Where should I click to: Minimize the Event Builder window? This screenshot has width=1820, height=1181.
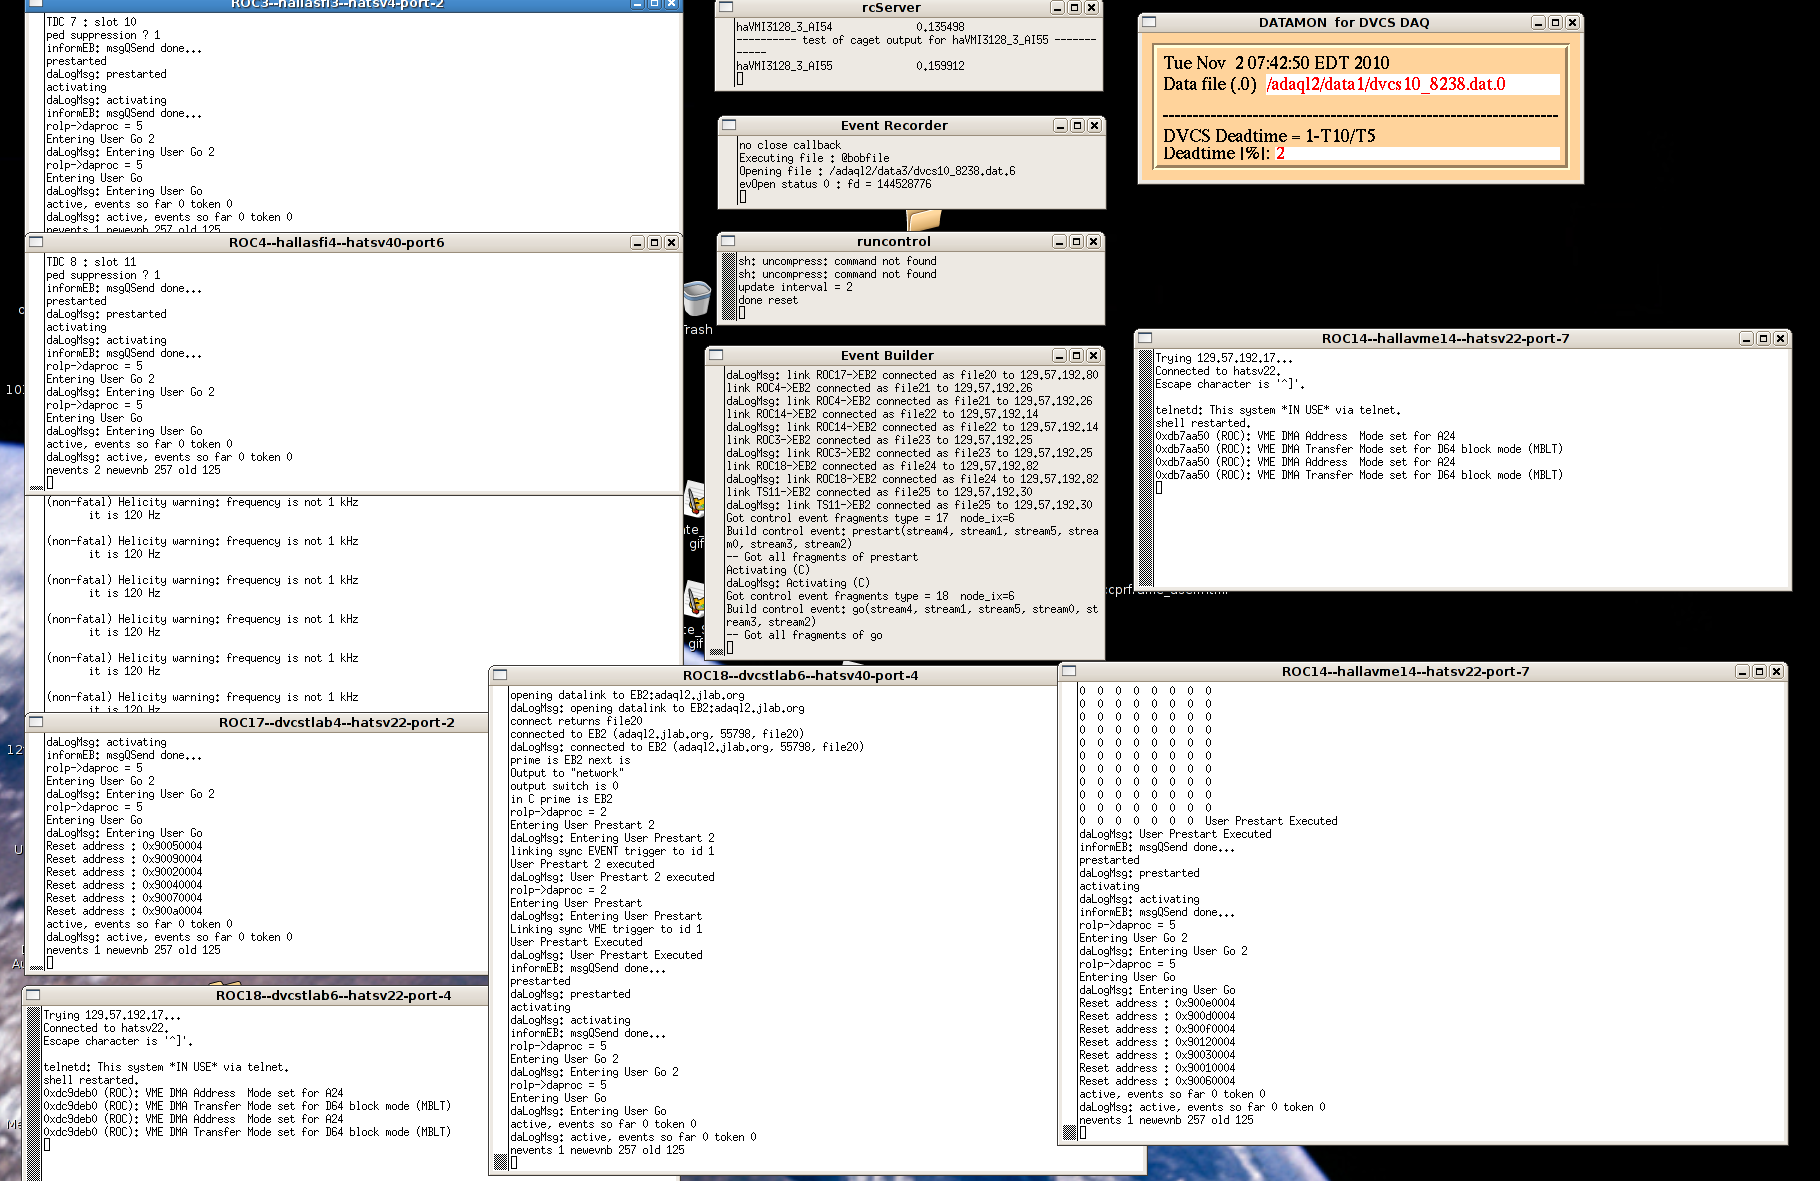(1059, 355)
